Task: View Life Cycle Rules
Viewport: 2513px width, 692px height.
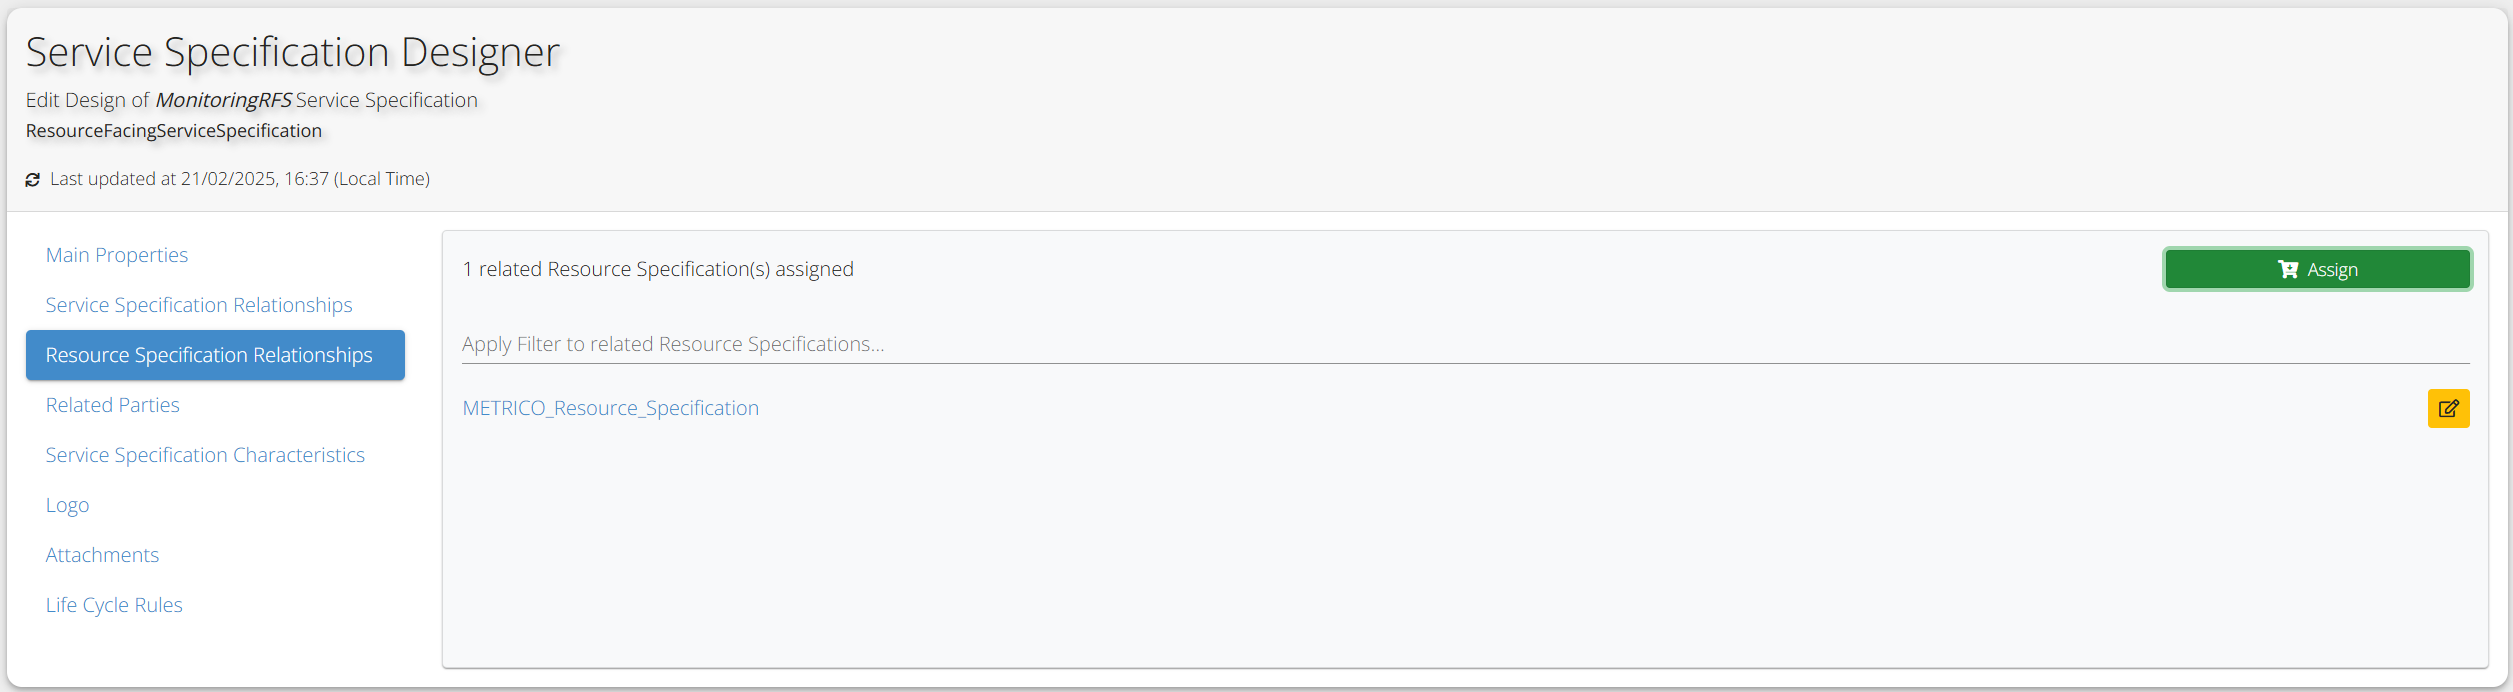Action: pyautogui.click(x=114, y=605)
